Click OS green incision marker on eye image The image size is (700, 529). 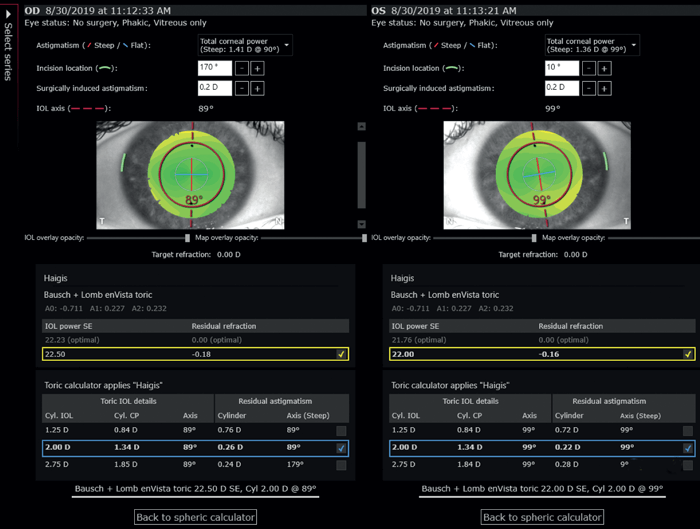point(606,161)
